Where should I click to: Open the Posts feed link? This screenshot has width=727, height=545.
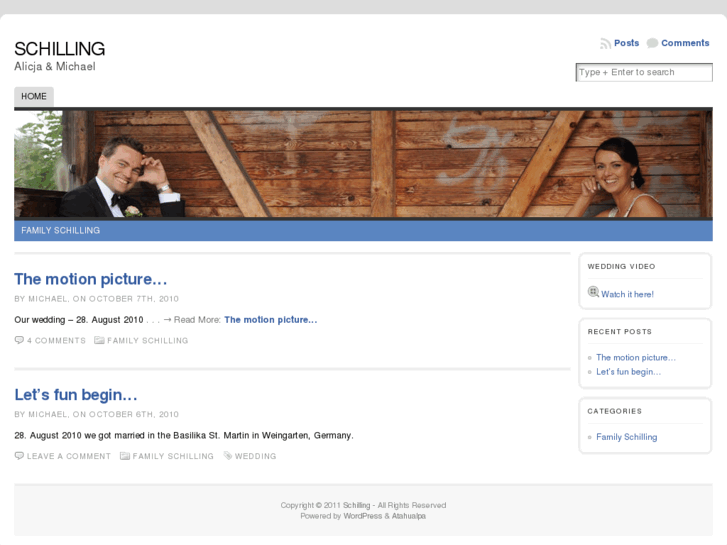pos(626,43)
